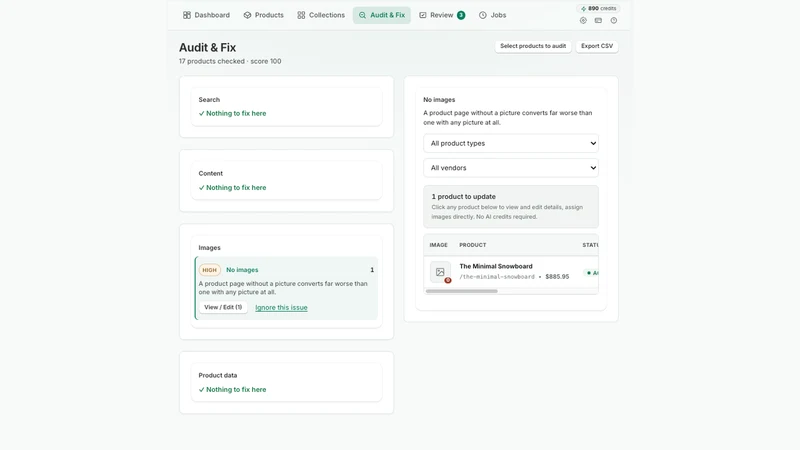Click the 1 product to update notice
The height and width of the screenshot is (450, 800).
point(511,206)
